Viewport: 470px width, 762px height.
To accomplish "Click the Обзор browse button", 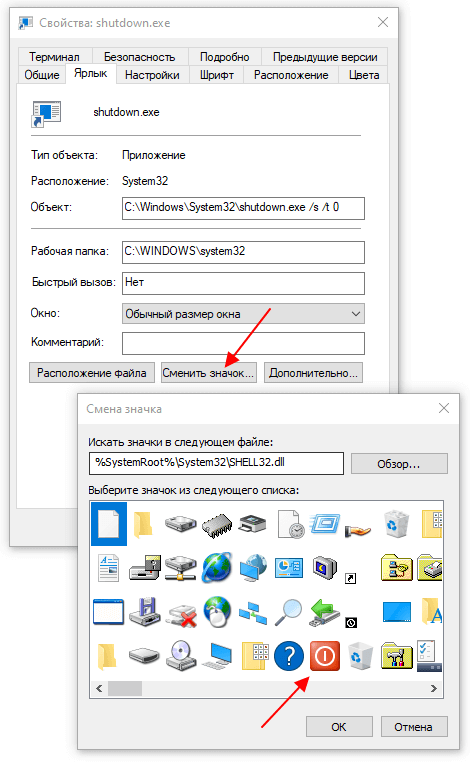I will (399, 464).
